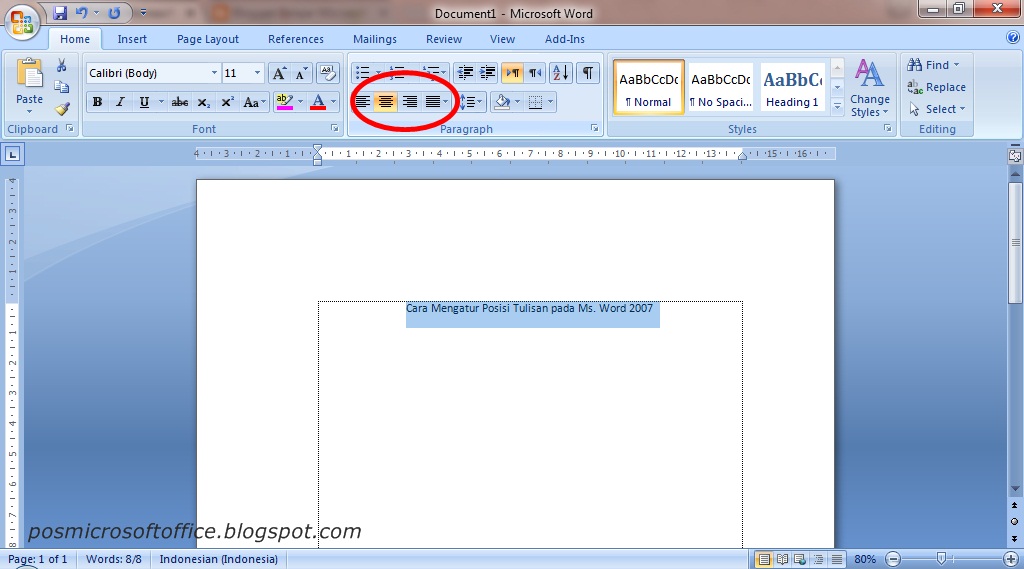
Task: Toggle Left-to-Right text direction
Action: pyautogui.click(x=513, y=73)
